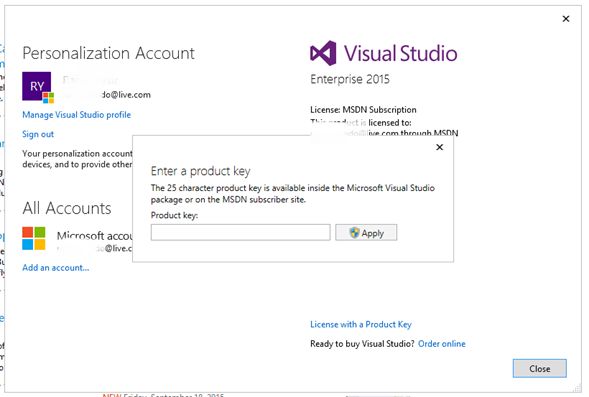
Task: Close the Enter a product key dialog
Action: (439, 147)
